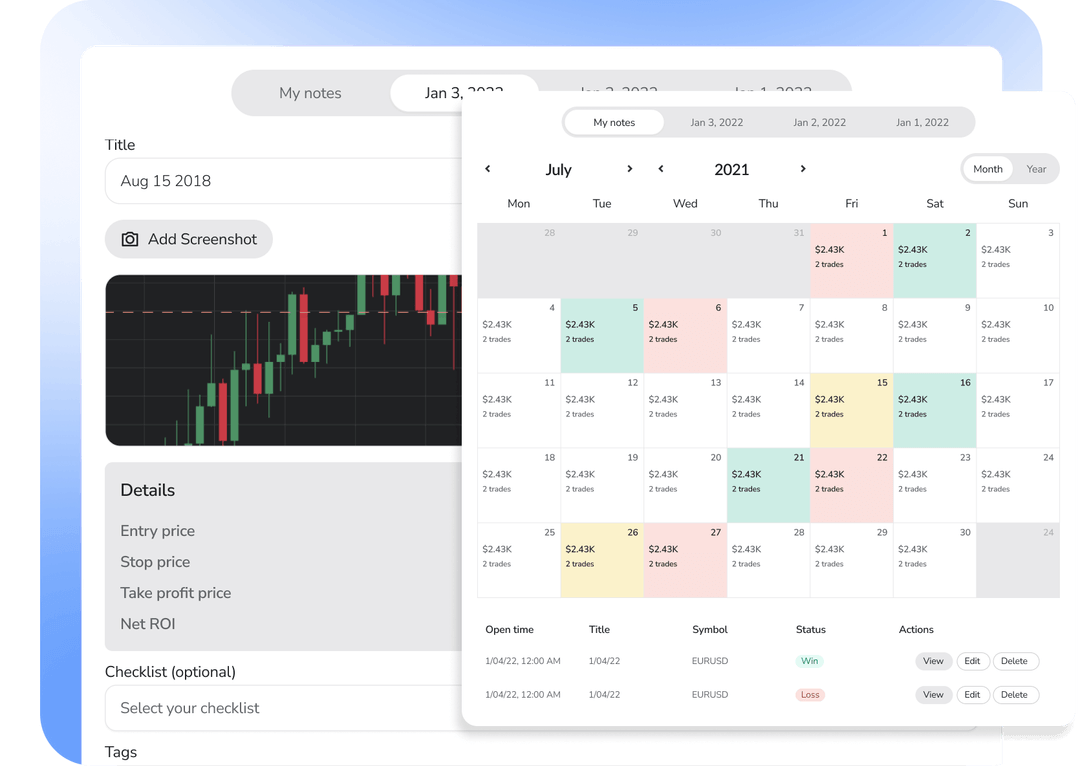
Task: Click the red Loss status badge
Action: click(x=810, y=694)
